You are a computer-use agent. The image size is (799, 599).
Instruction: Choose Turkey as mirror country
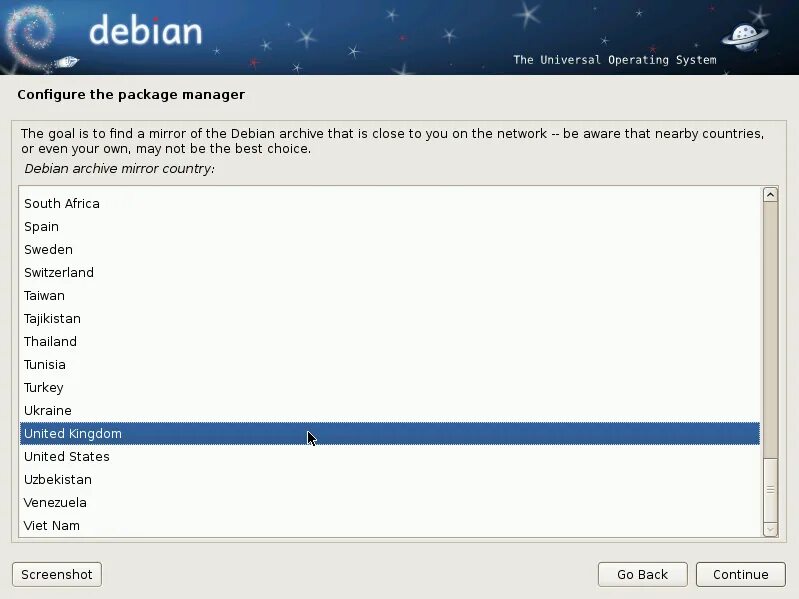click(x=390, y=387)
